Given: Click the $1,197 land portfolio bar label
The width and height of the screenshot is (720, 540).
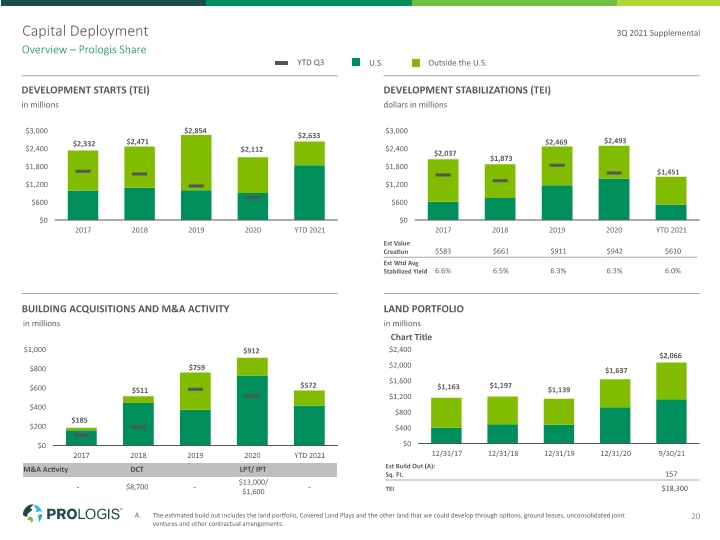Looking at the screenshot, I should tap(501, 385).
